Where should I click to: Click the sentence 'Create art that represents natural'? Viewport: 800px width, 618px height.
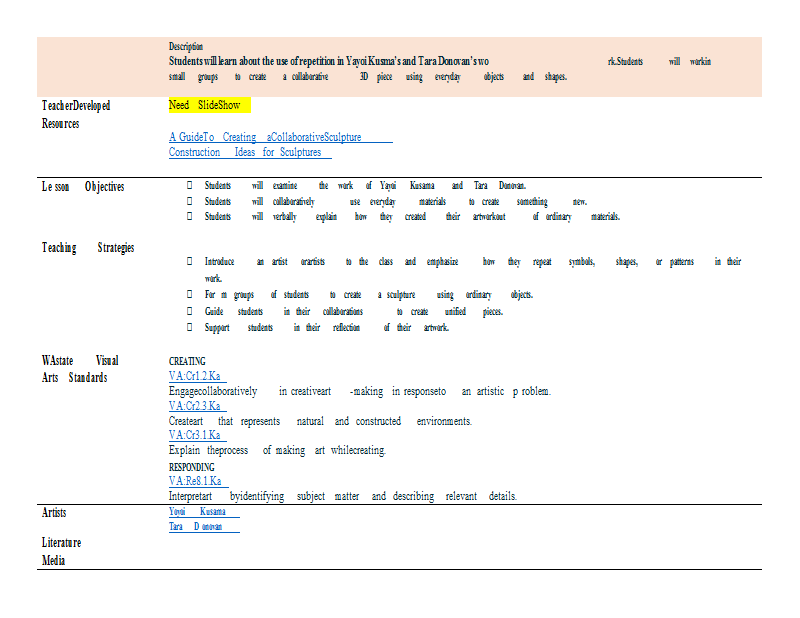(320, 421)
